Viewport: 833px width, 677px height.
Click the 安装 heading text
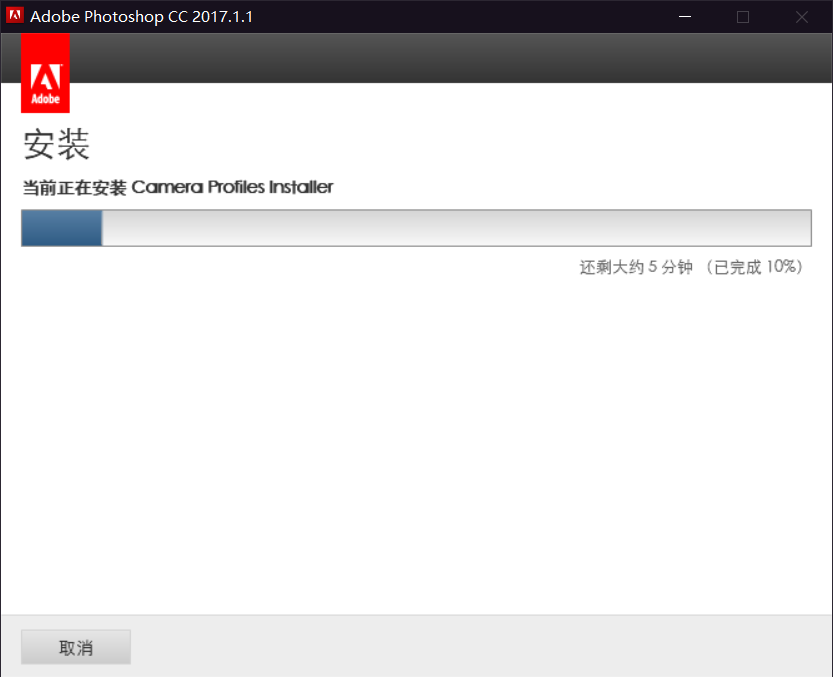point(56,144)
